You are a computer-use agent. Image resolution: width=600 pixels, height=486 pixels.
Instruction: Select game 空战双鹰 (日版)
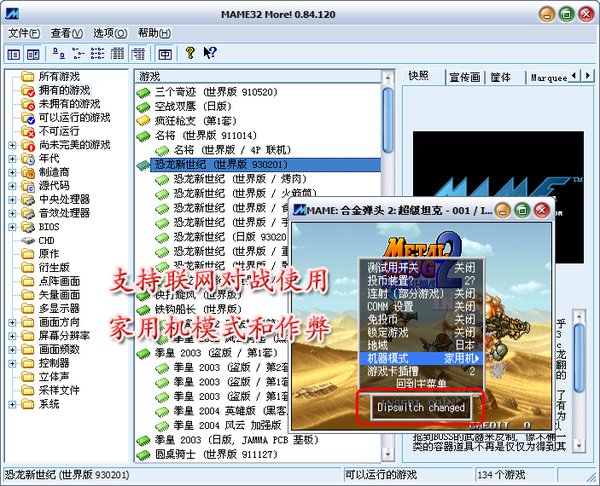point(193,106)
